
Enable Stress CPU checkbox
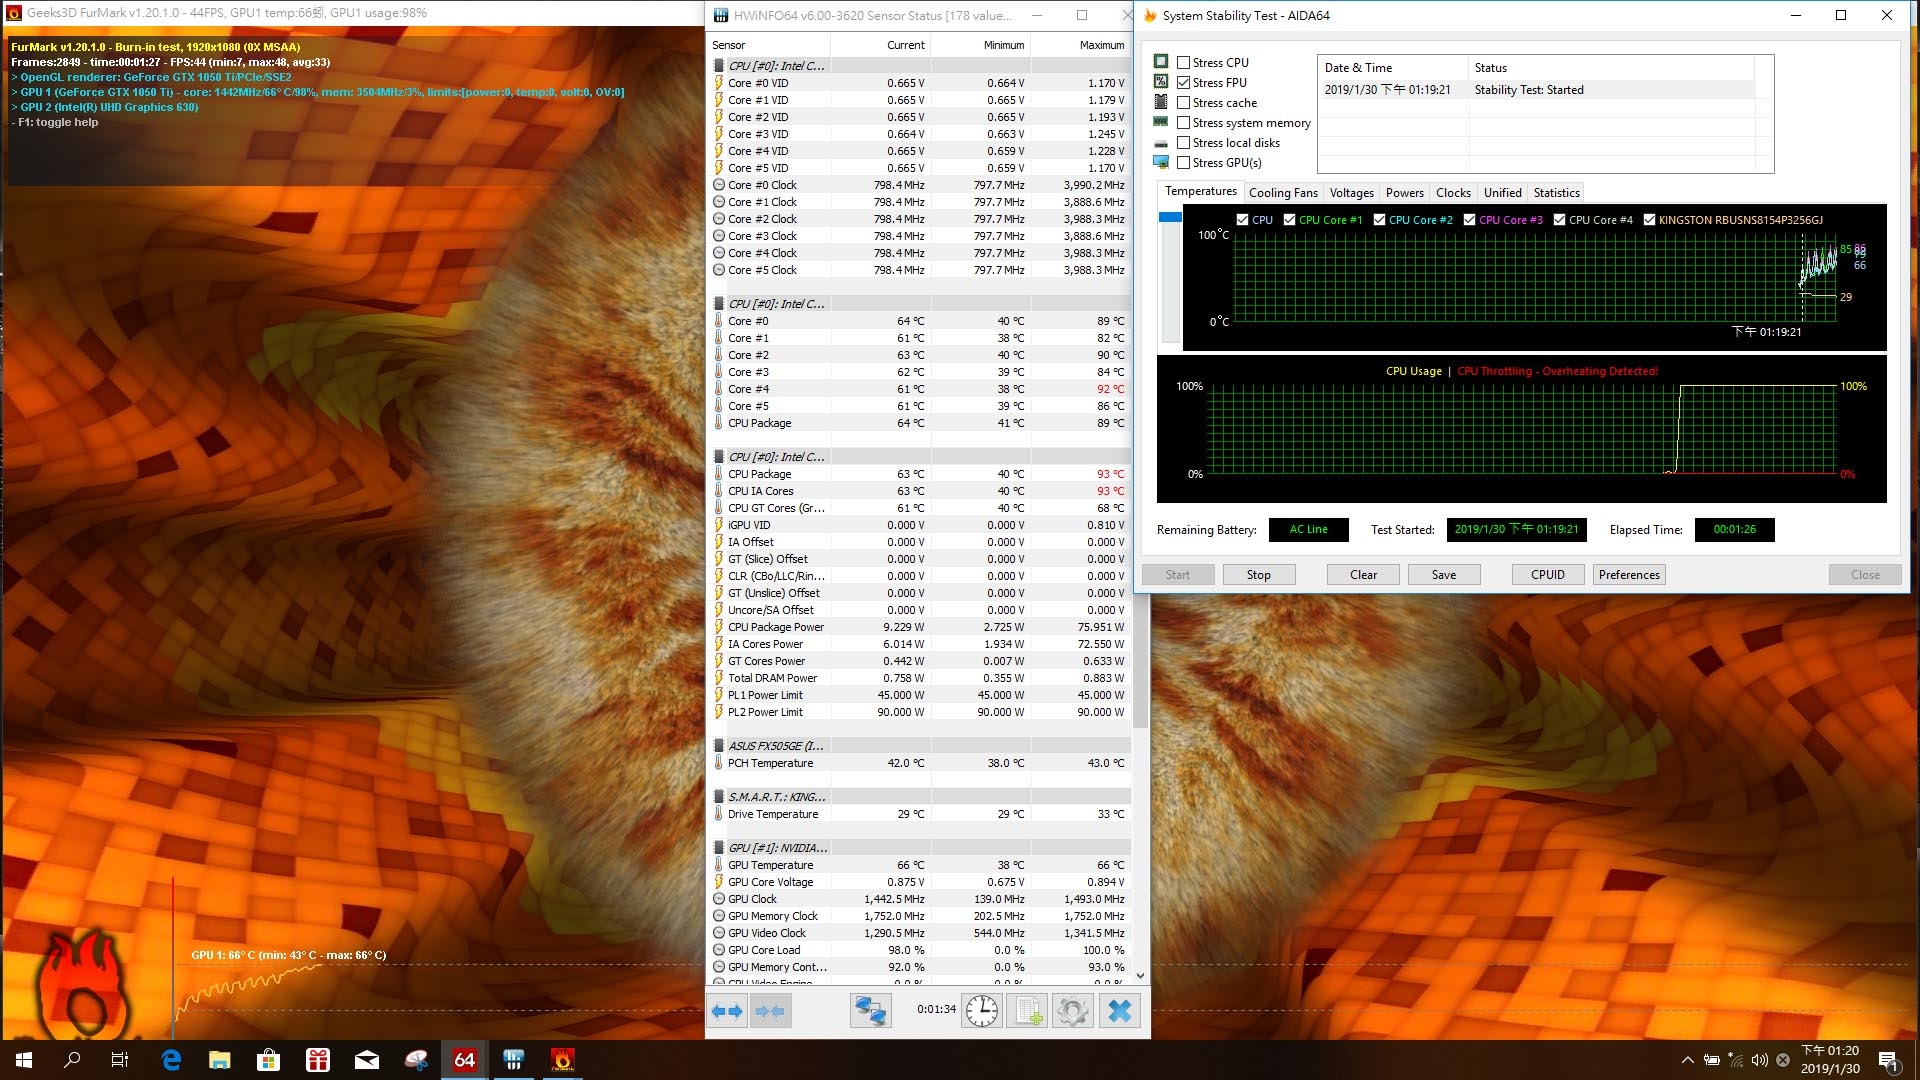(x=1184, y=62)
